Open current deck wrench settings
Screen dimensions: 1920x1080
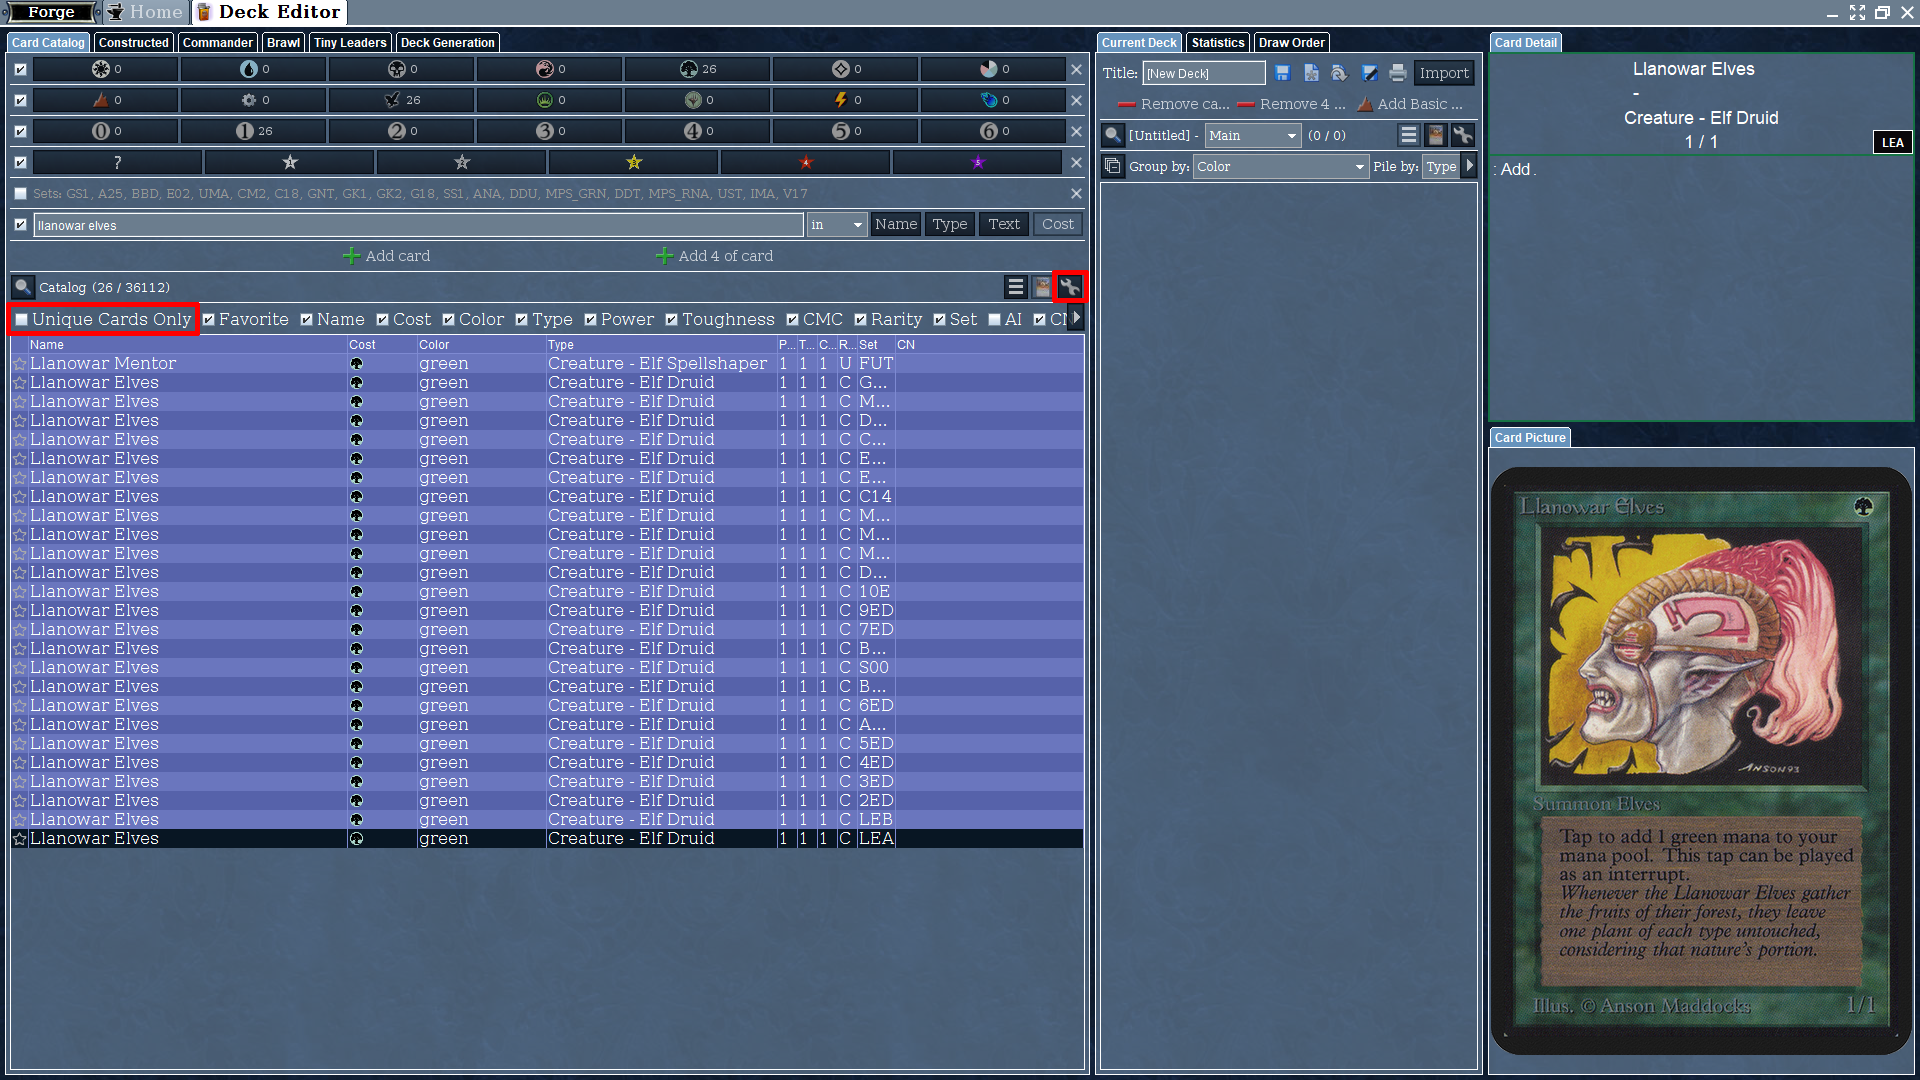[1463, 135]
